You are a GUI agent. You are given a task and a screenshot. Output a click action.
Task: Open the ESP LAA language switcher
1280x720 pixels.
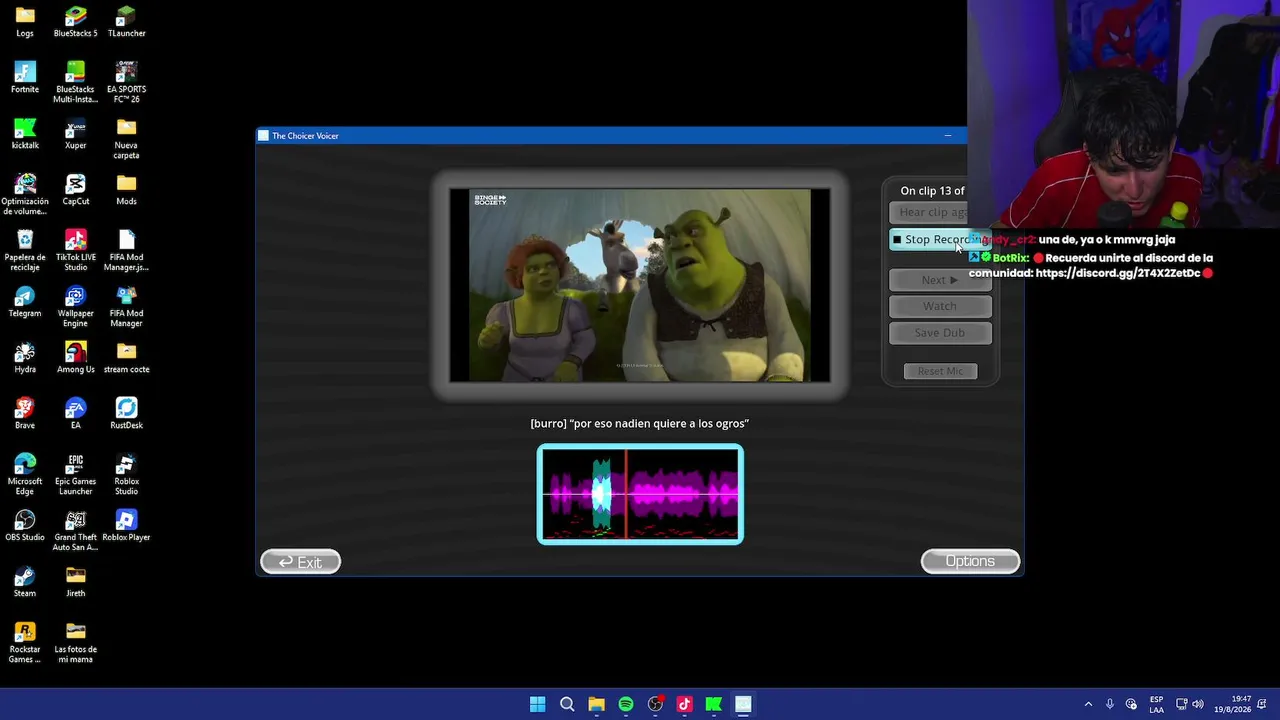[x=1156, y=704]
